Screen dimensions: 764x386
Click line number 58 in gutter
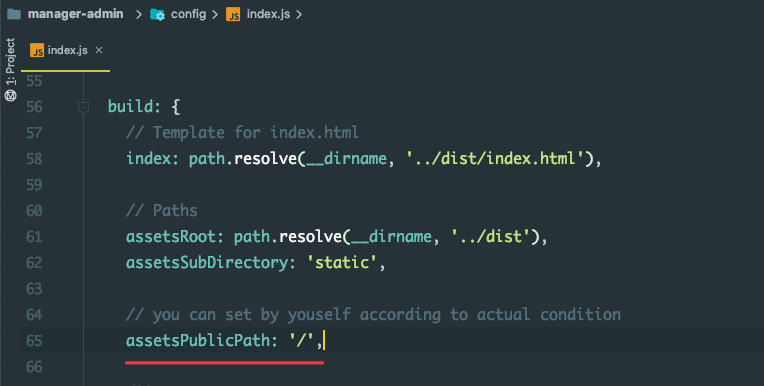[x=34, y=159]
